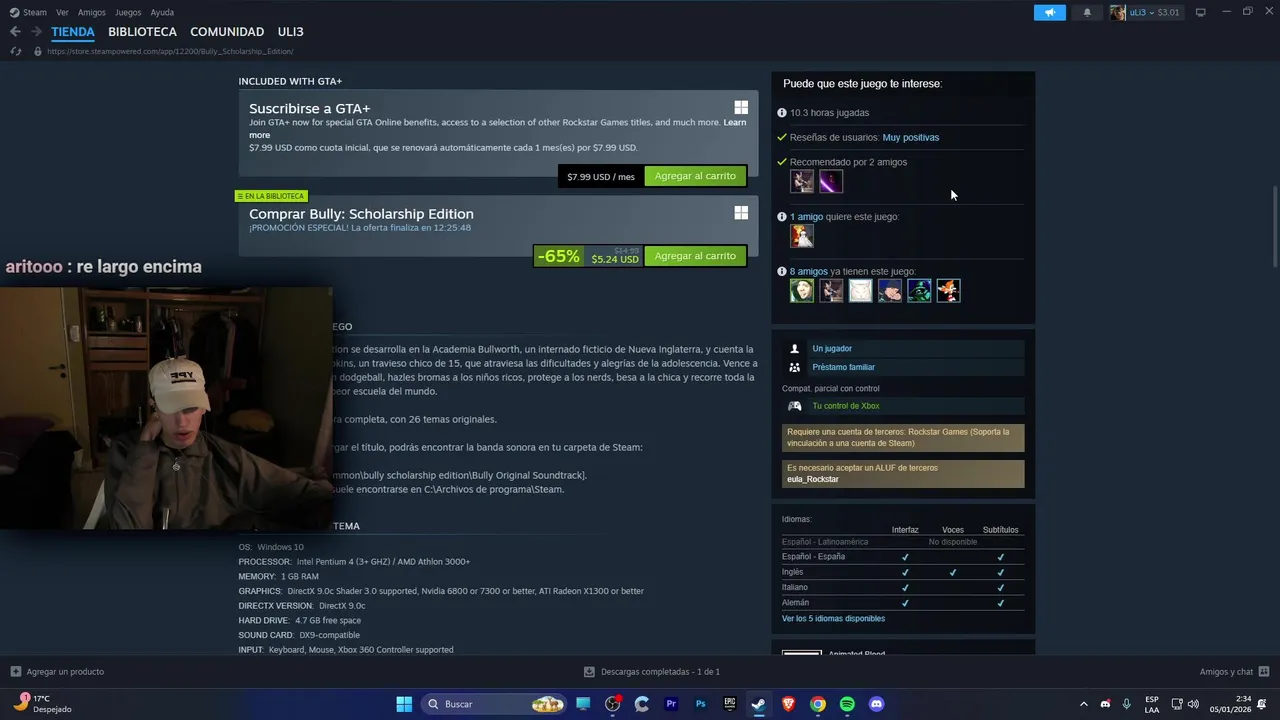Click the store URL address field
Viewport: 1280px width, 720px height.
pos(170,51)
